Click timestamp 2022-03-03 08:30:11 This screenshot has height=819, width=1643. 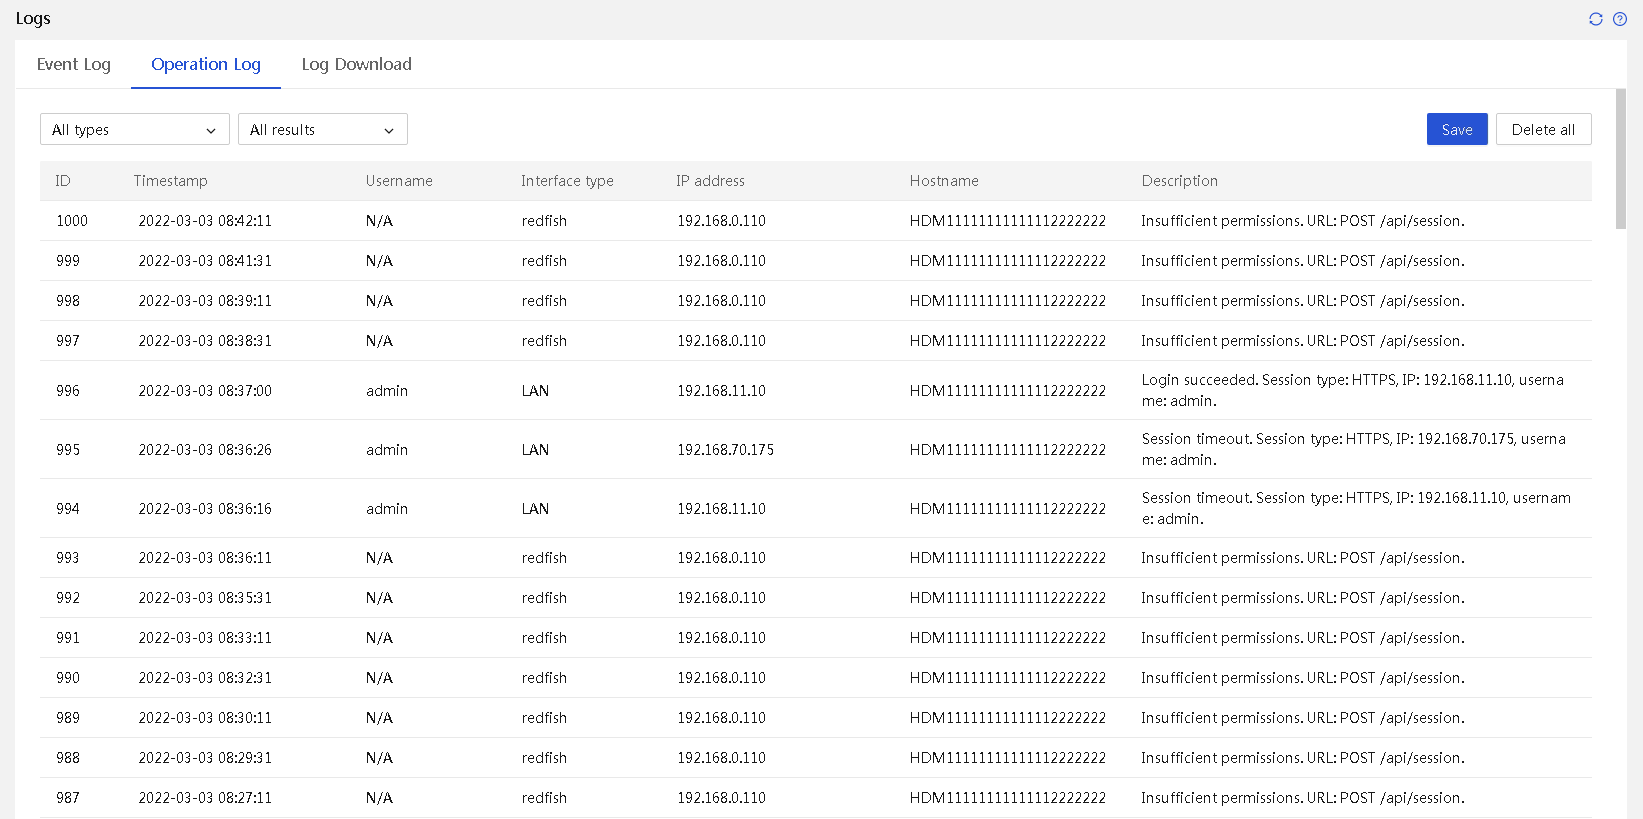[x=205, y=718]
